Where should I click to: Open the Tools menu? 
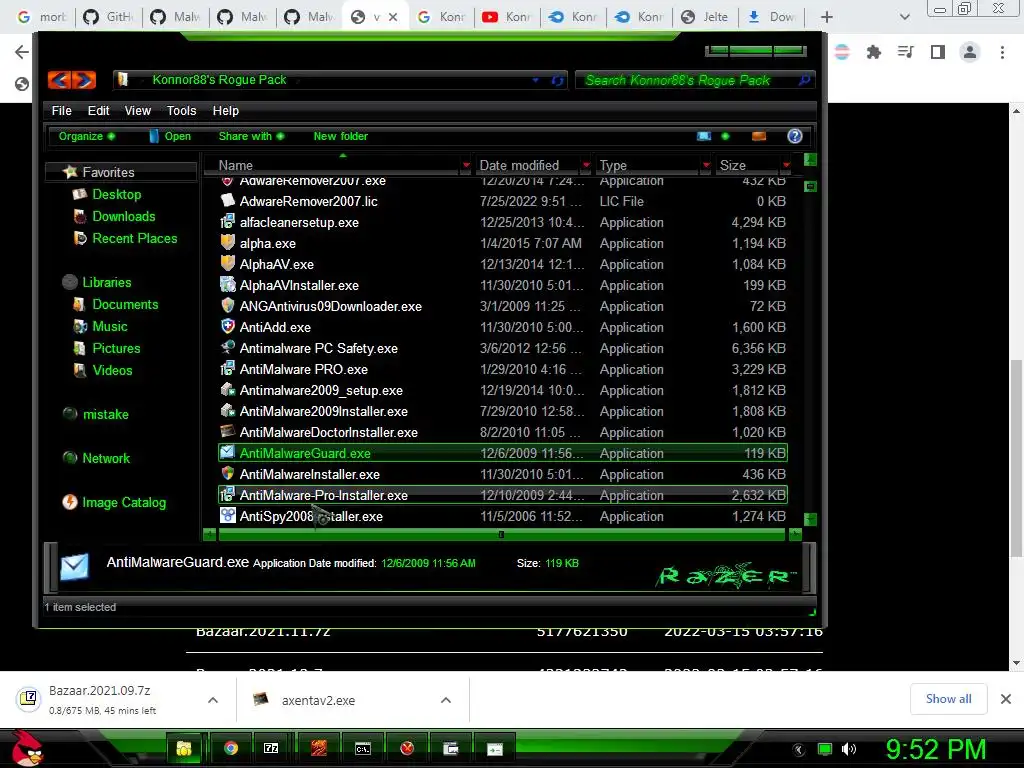pos(182,110)
